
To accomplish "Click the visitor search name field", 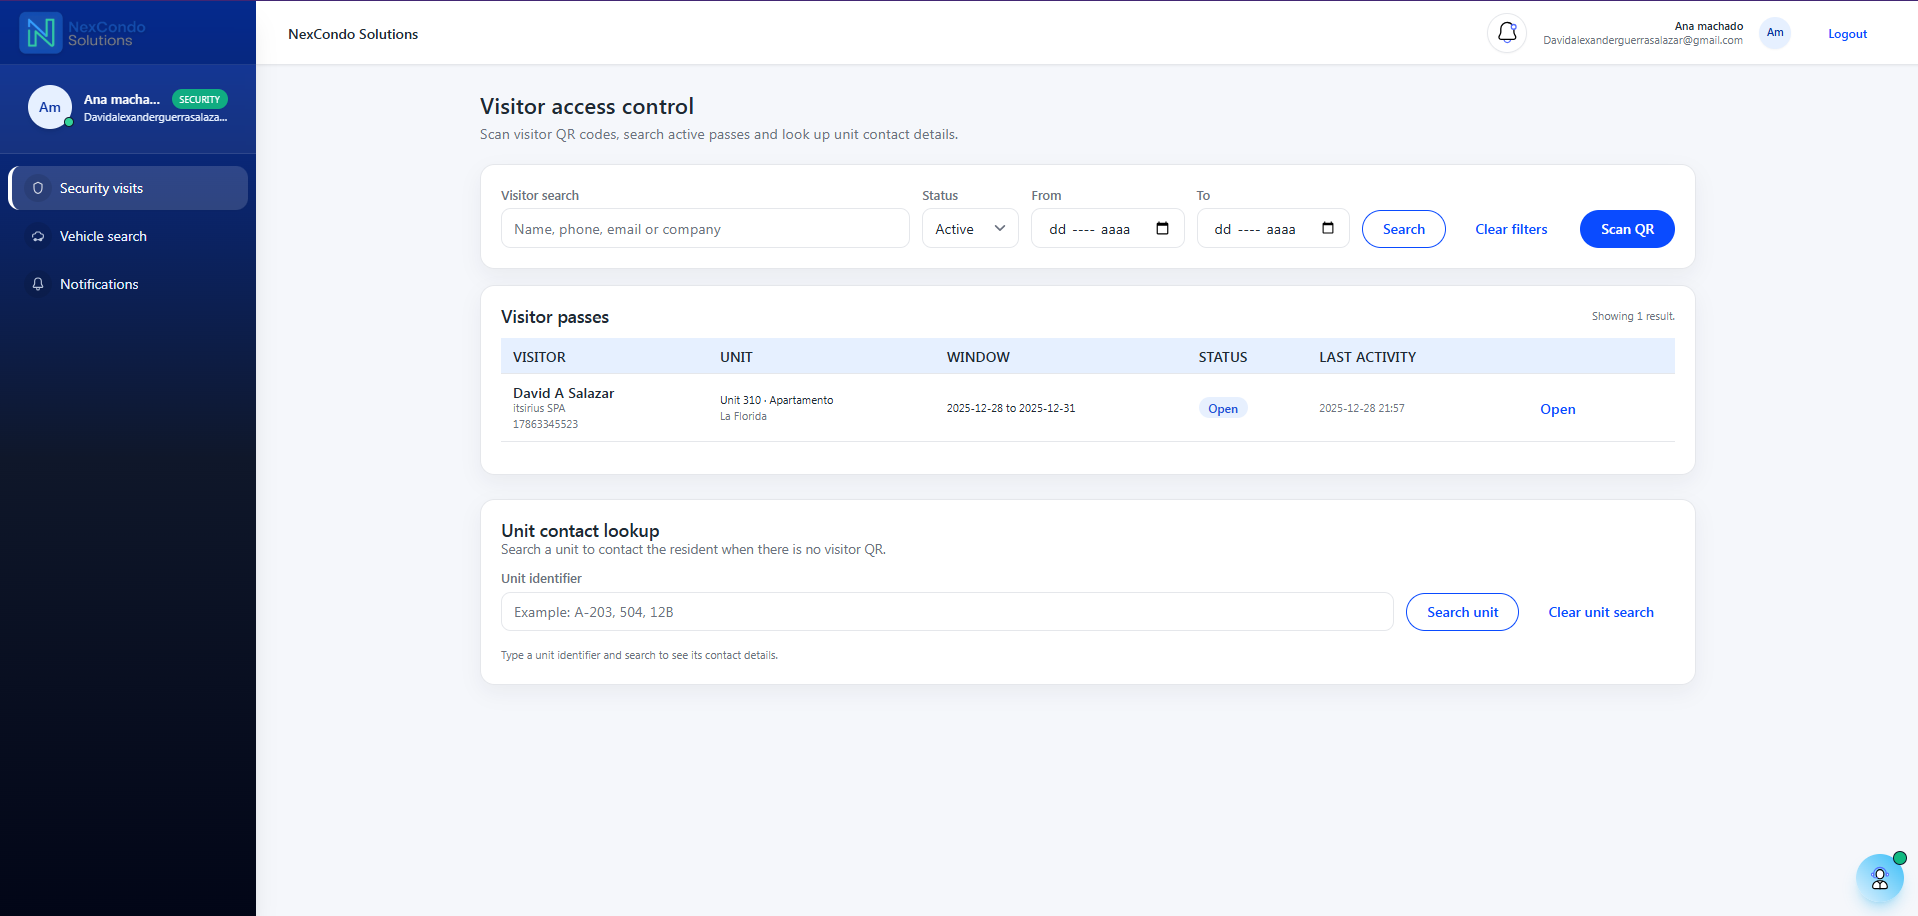I will pyautogui.click(x=704, y=228).
